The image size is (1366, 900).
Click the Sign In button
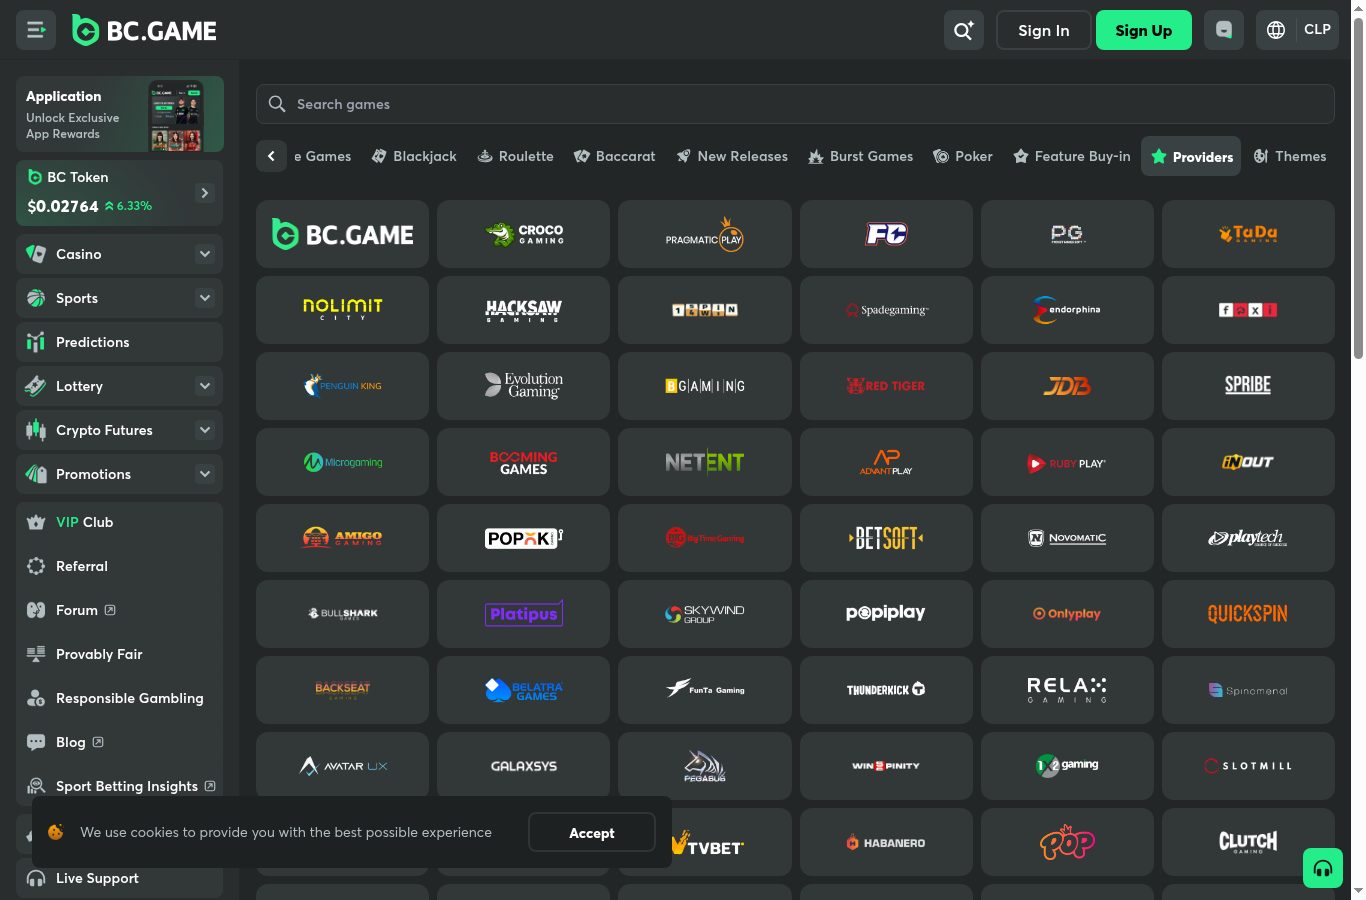tap(1044, 30)
